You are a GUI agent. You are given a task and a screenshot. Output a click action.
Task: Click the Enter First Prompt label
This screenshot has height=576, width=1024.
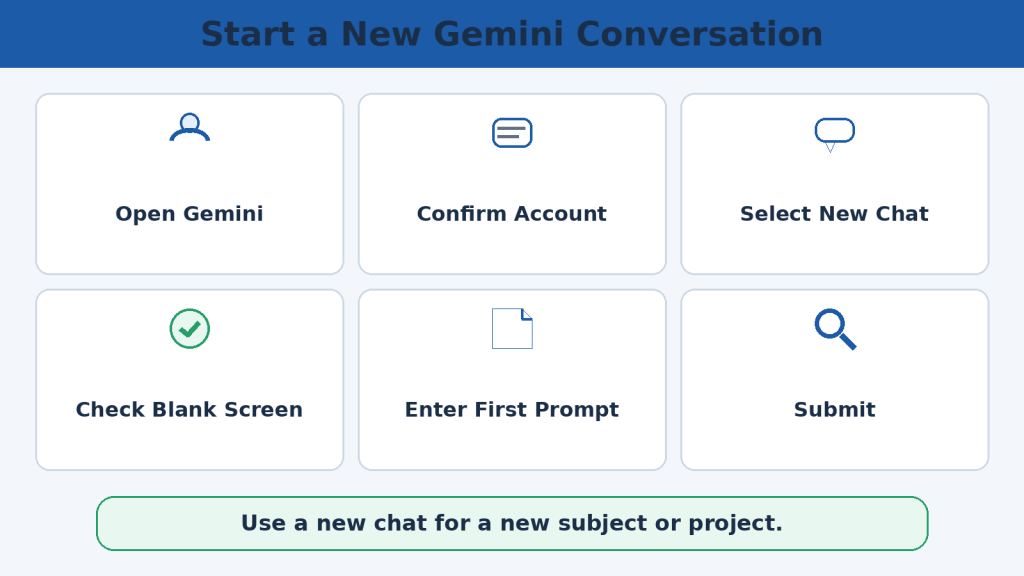click(x=512, y=409)
